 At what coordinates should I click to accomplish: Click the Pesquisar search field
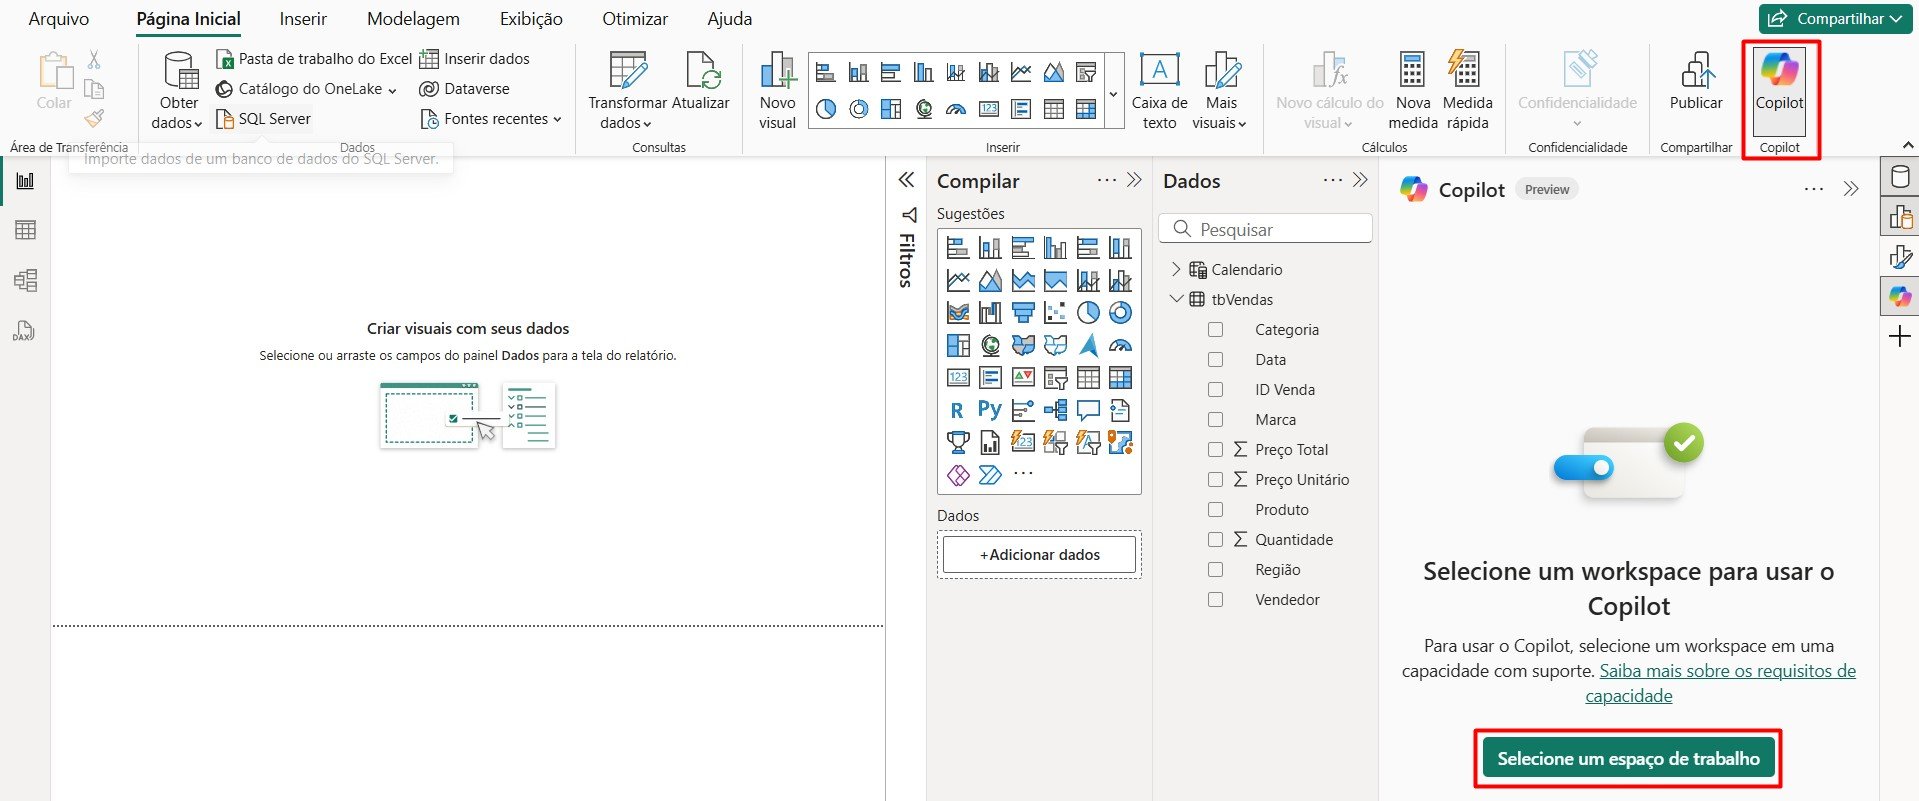(x=1265, y=229)
